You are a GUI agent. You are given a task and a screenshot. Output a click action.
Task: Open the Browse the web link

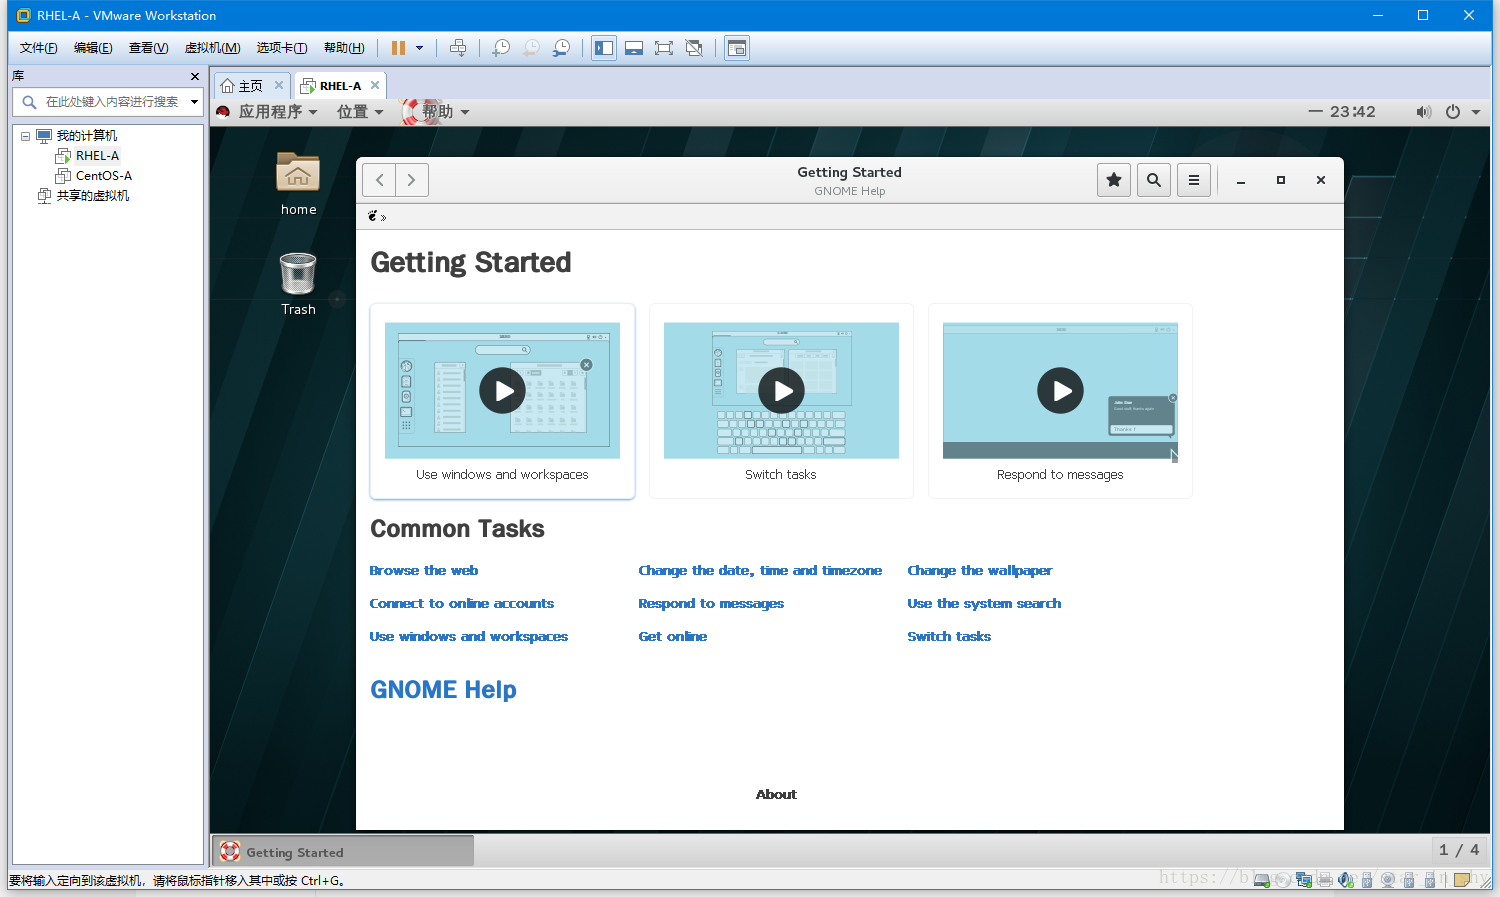(x=424, y=571)
